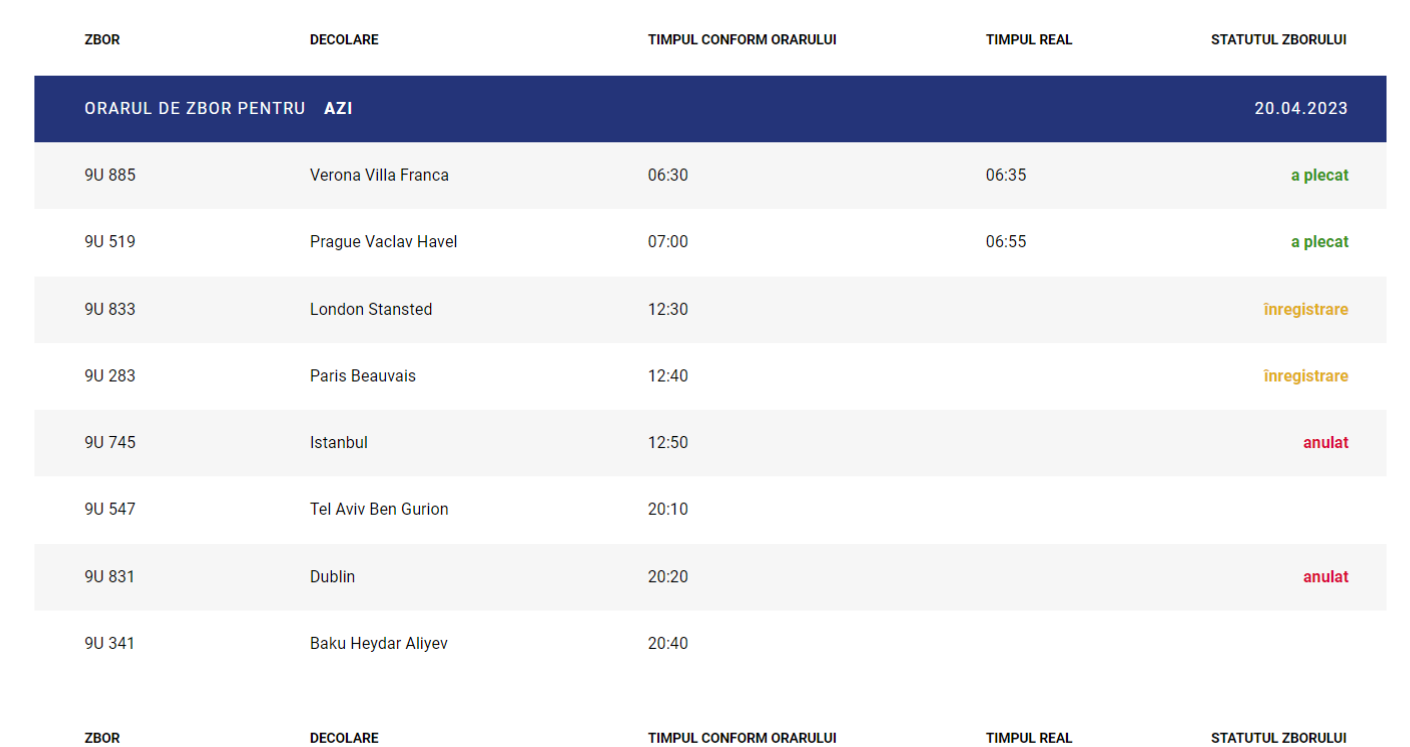Image resolution: width=1410 pixels, height=747 pixels.
Task: Open the Tel Aviv Ben Gurion flight
Action: coord(379,509)
